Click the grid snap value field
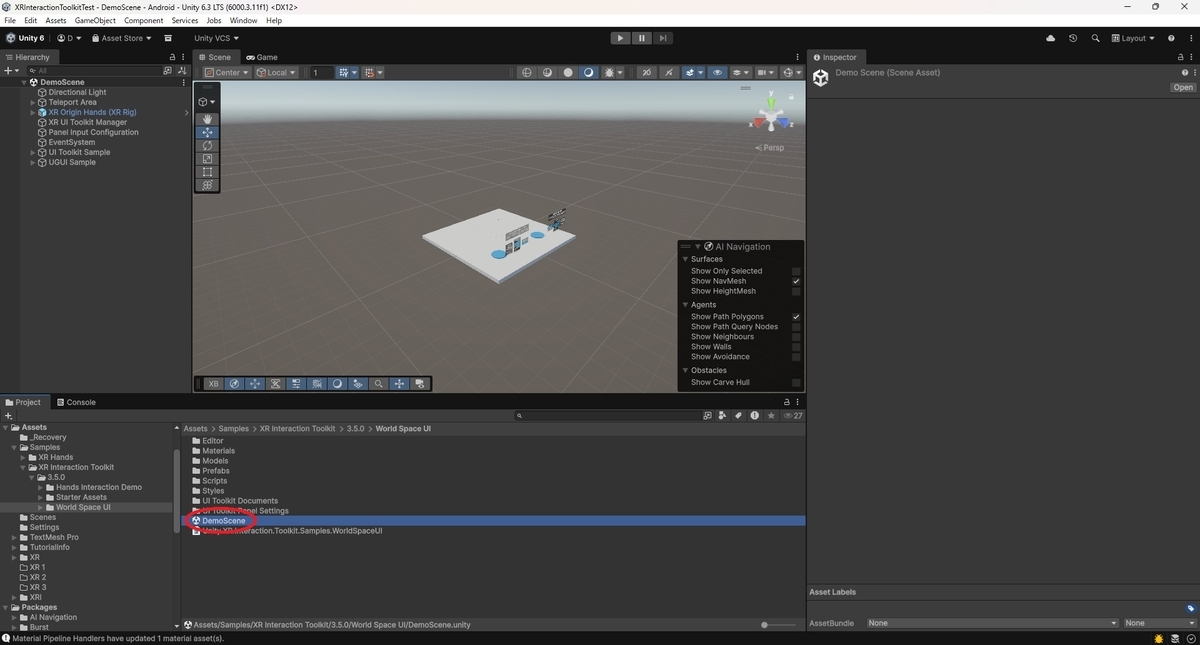The image size is (1200, 645). click(x=320, y=72)
